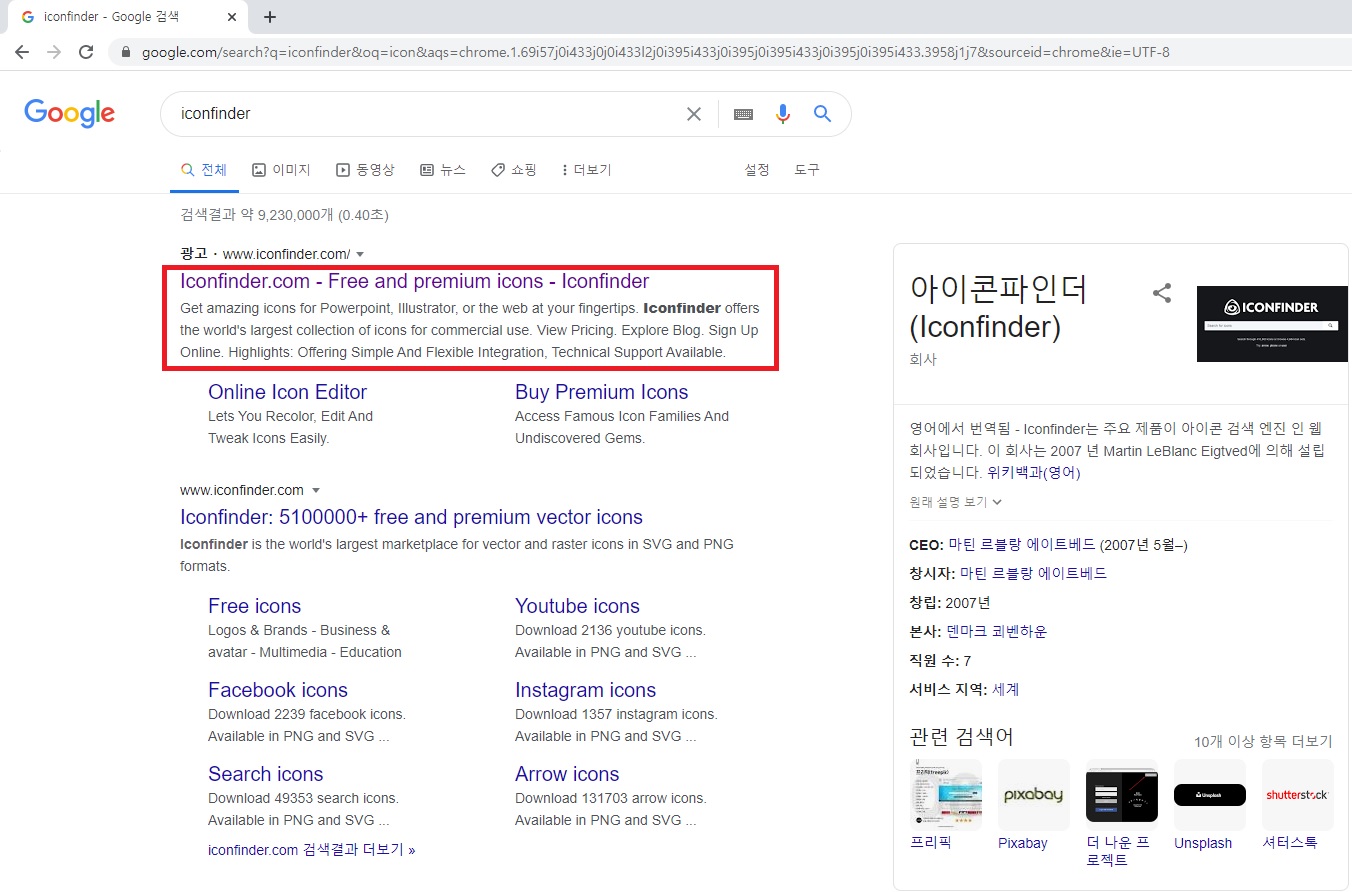Reload the page with the refresh icon

tap(86, 52)
